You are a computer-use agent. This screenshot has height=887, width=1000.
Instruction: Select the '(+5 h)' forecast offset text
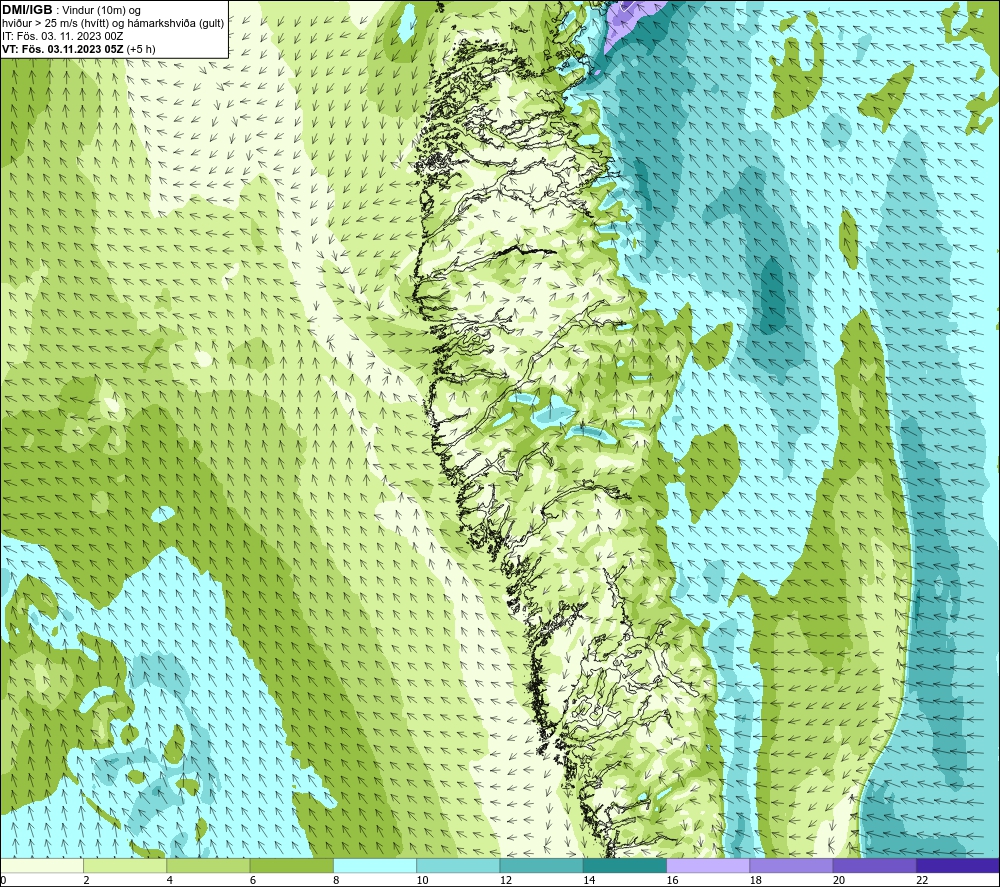pyautogui.click(x=141, y=49)
